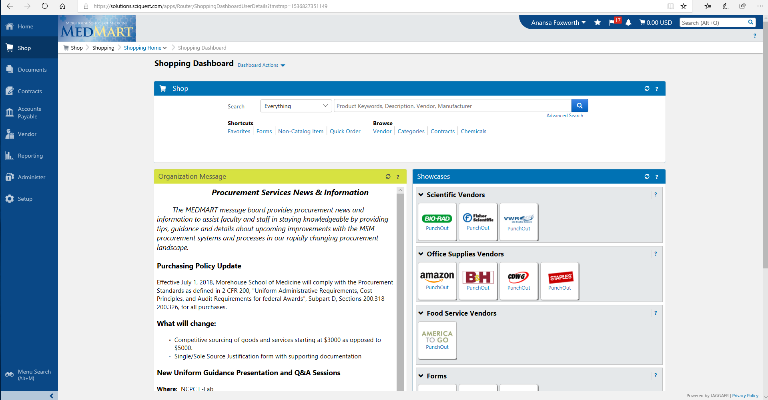This screenshot has height=400, width=768.
Task: Collapse the sidebar with the arrow
Action: tap(51, 396)
